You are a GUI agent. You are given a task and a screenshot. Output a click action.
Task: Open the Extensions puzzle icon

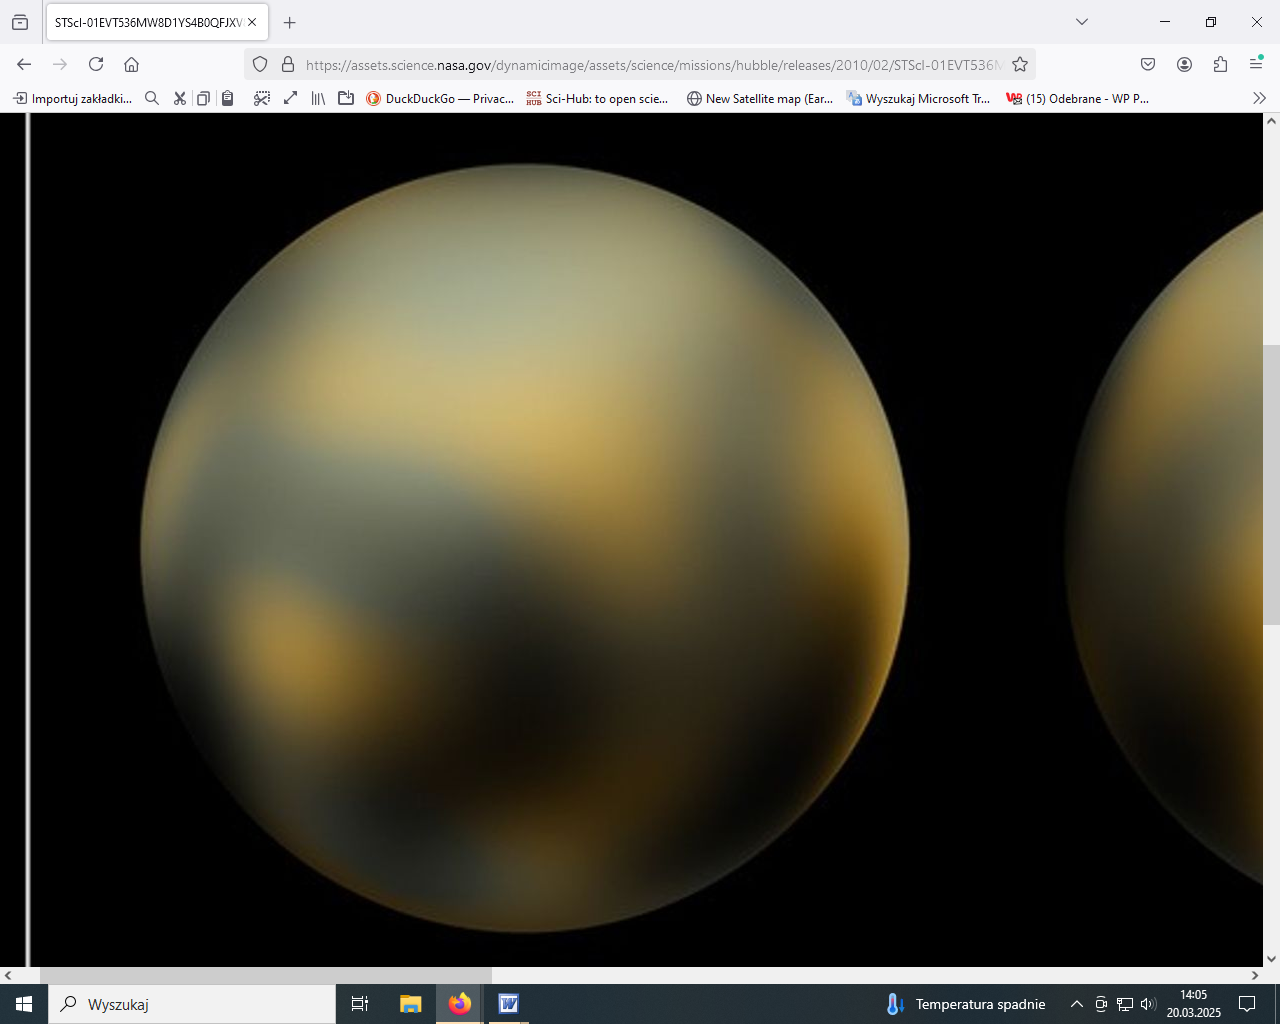1220,64
